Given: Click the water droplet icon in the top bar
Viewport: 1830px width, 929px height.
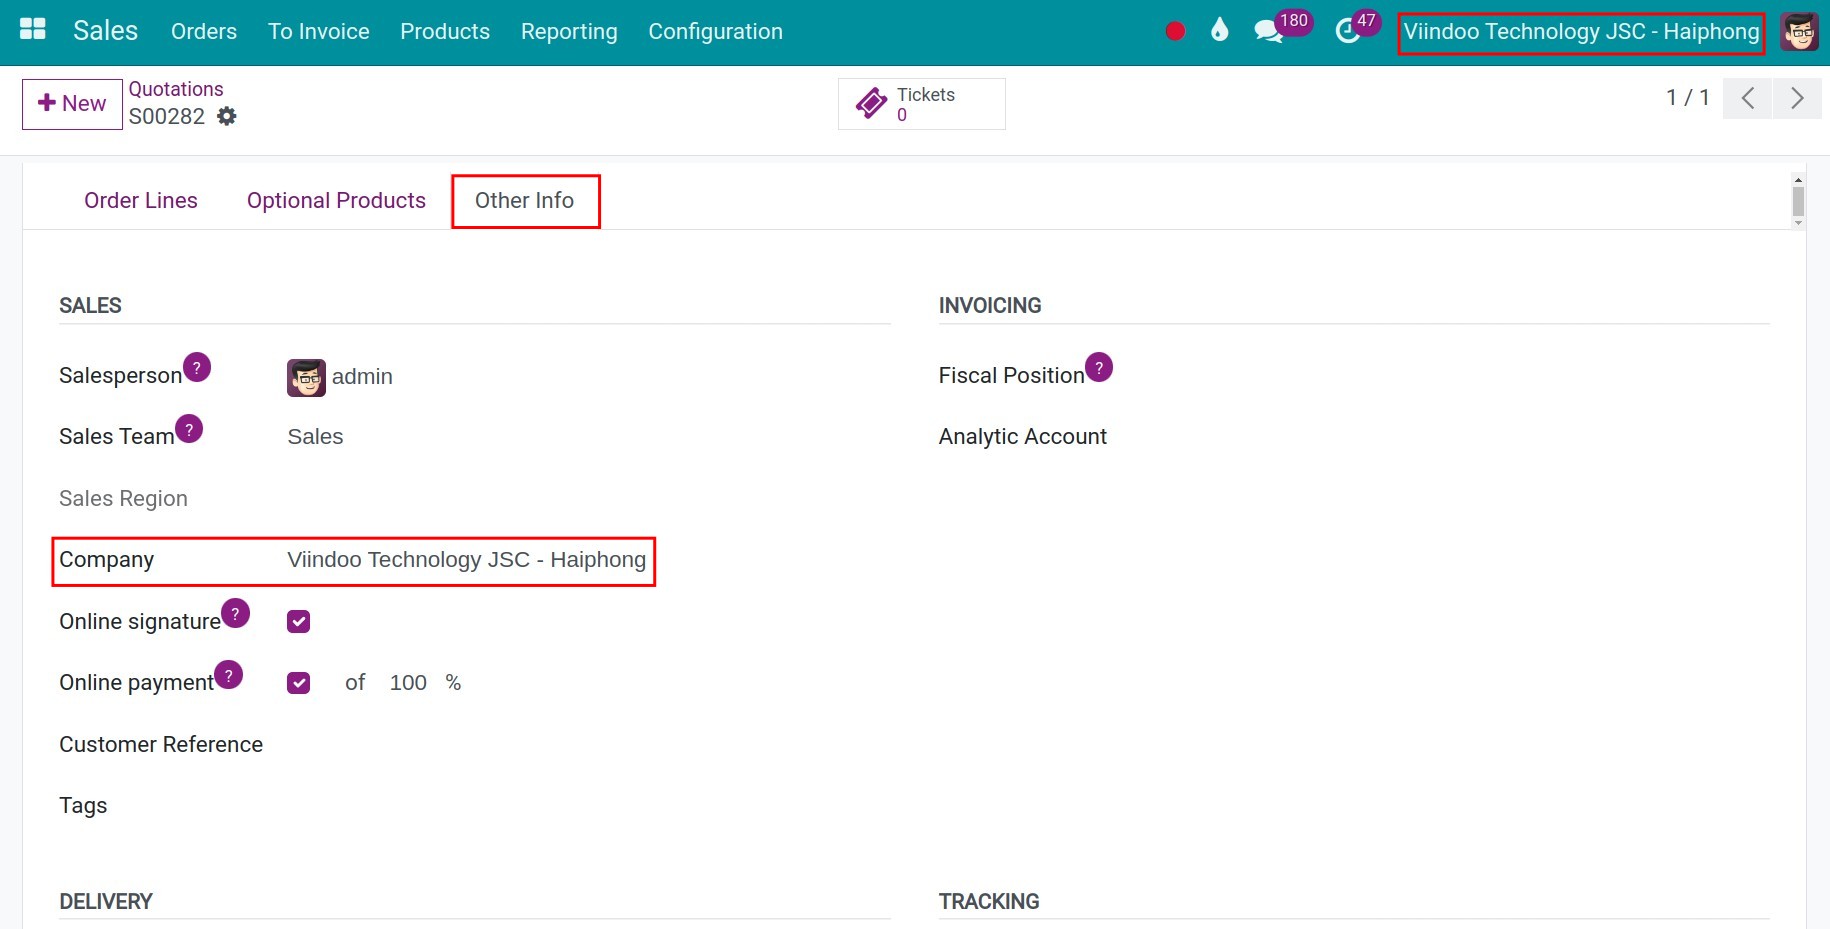Looking at the screenshot, I should [x=1219, y=30].
